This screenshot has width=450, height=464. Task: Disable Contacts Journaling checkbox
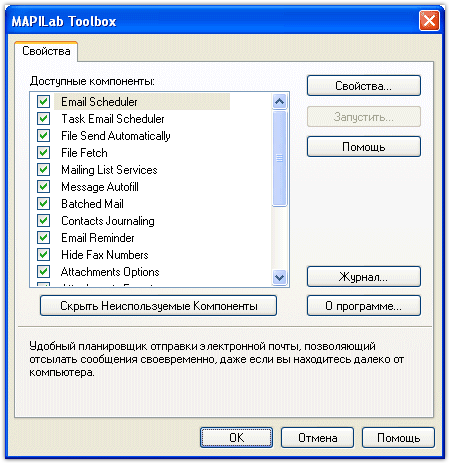pos(43,220)
